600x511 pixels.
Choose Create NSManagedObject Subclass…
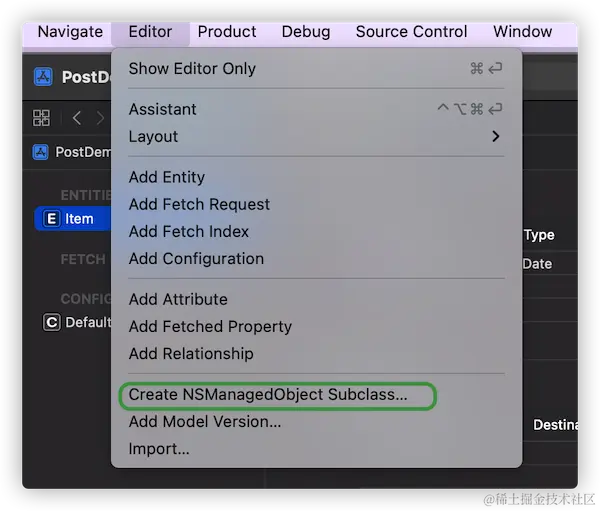pos(316,395)
